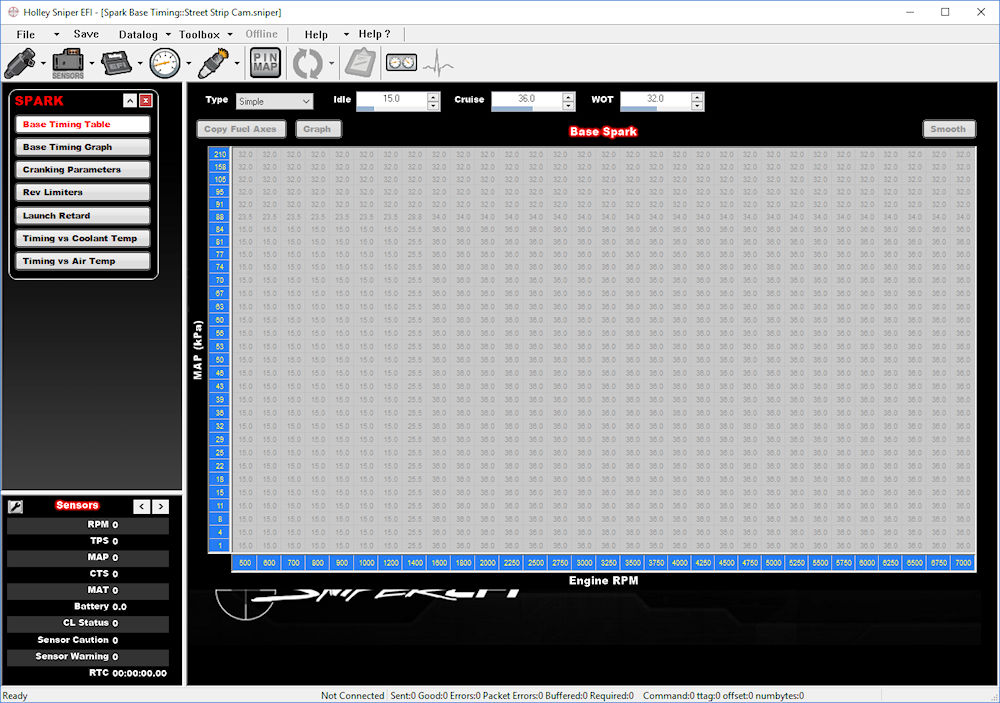Click the Battery sensor reading row
This screenshot has height=703, width=1000.
[x=88, y=607]
